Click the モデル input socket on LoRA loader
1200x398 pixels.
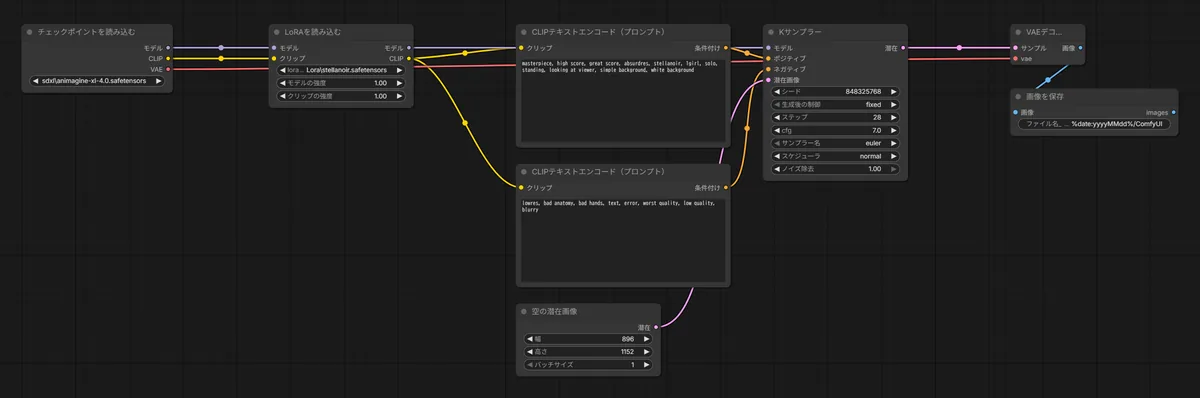(x=274, y=47)
